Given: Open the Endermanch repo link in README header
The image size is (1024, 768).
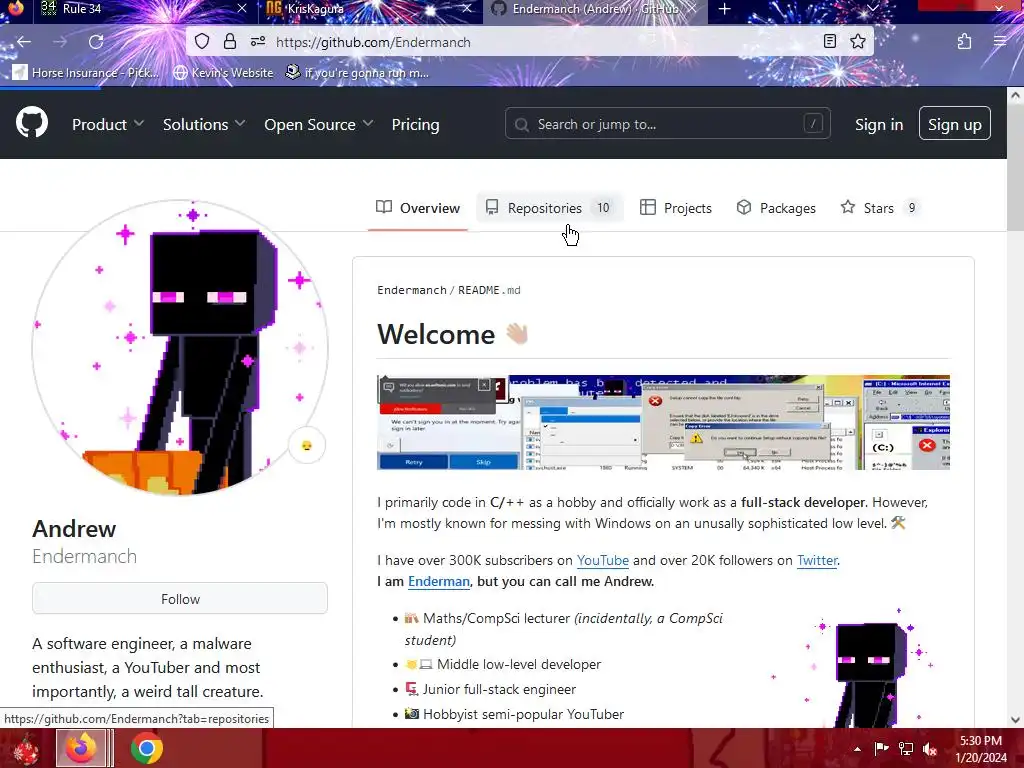Looking at the screenshot, I should click(x=411, y=290).
